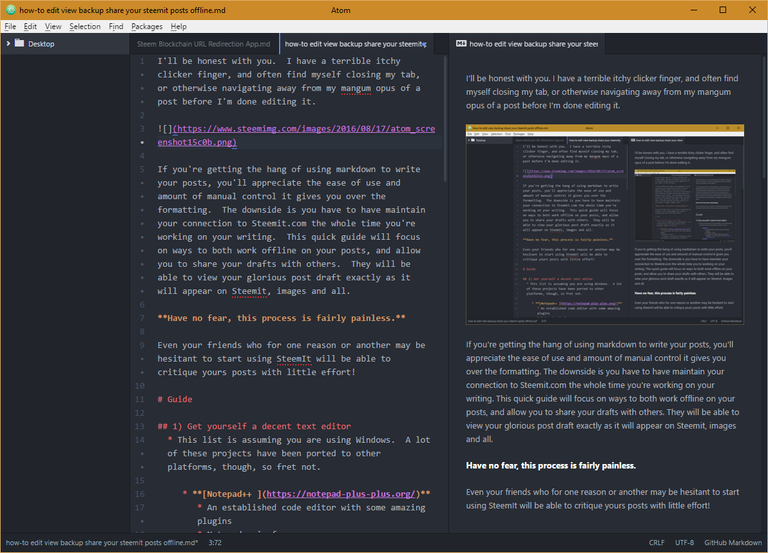Click the '# Guide' heading in the editor
This screenshot has width=768, height=553.
pyautogui.click(x=175, y=399)
